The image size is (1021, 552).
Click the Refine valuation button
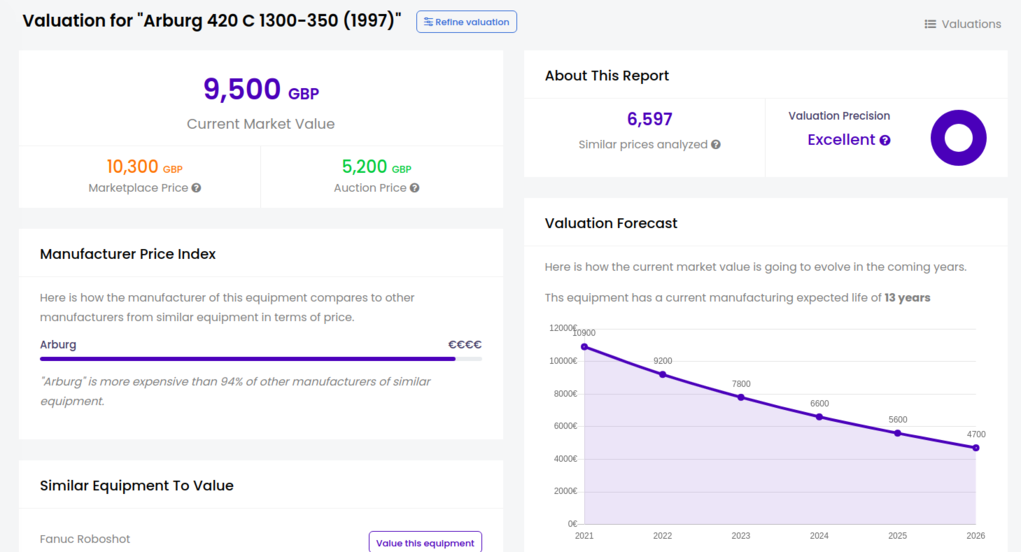point(466,22)
